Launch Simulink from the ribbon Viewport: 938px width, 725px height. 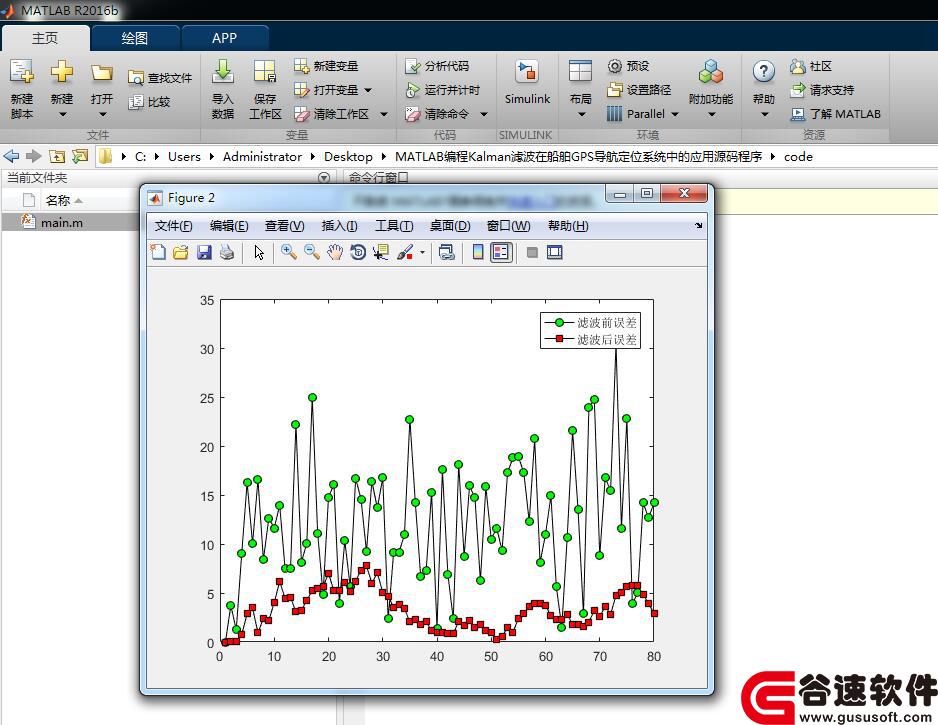(527, 82)
